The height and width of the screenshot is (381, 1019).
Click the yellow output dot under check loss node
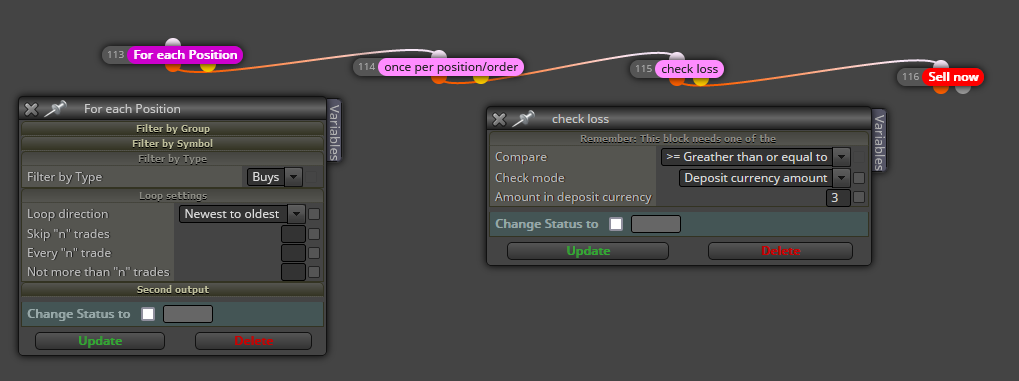point(701,79)
